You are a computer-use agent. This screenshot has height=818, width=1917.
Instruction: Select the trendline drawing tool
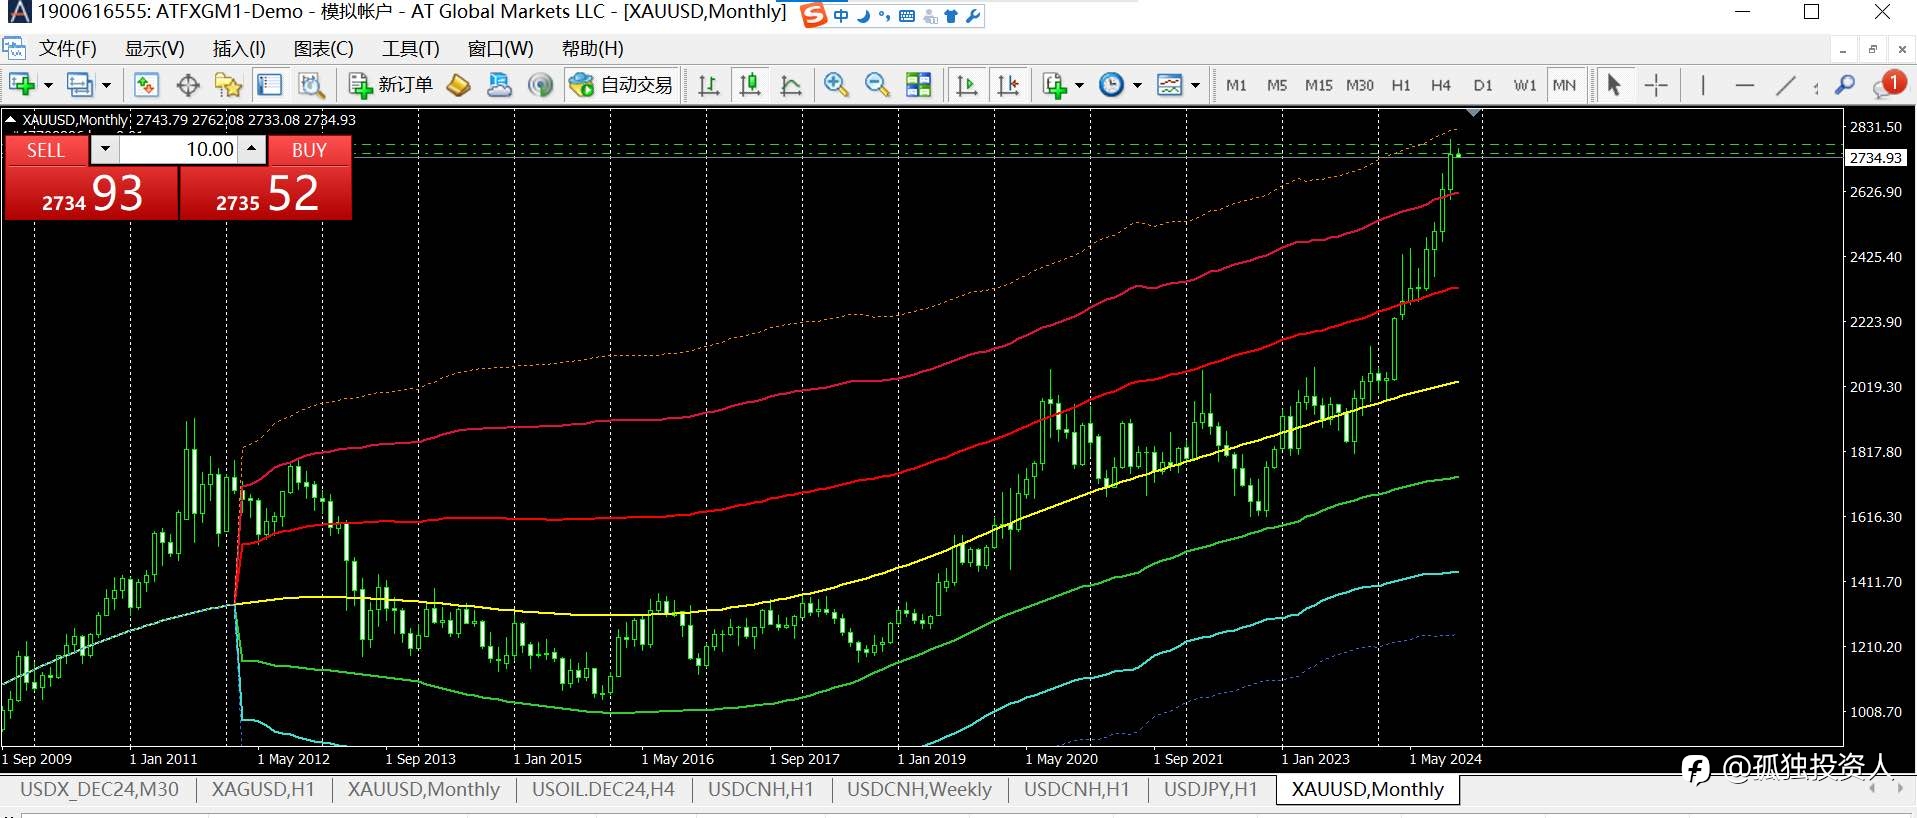coord(1786,86)
